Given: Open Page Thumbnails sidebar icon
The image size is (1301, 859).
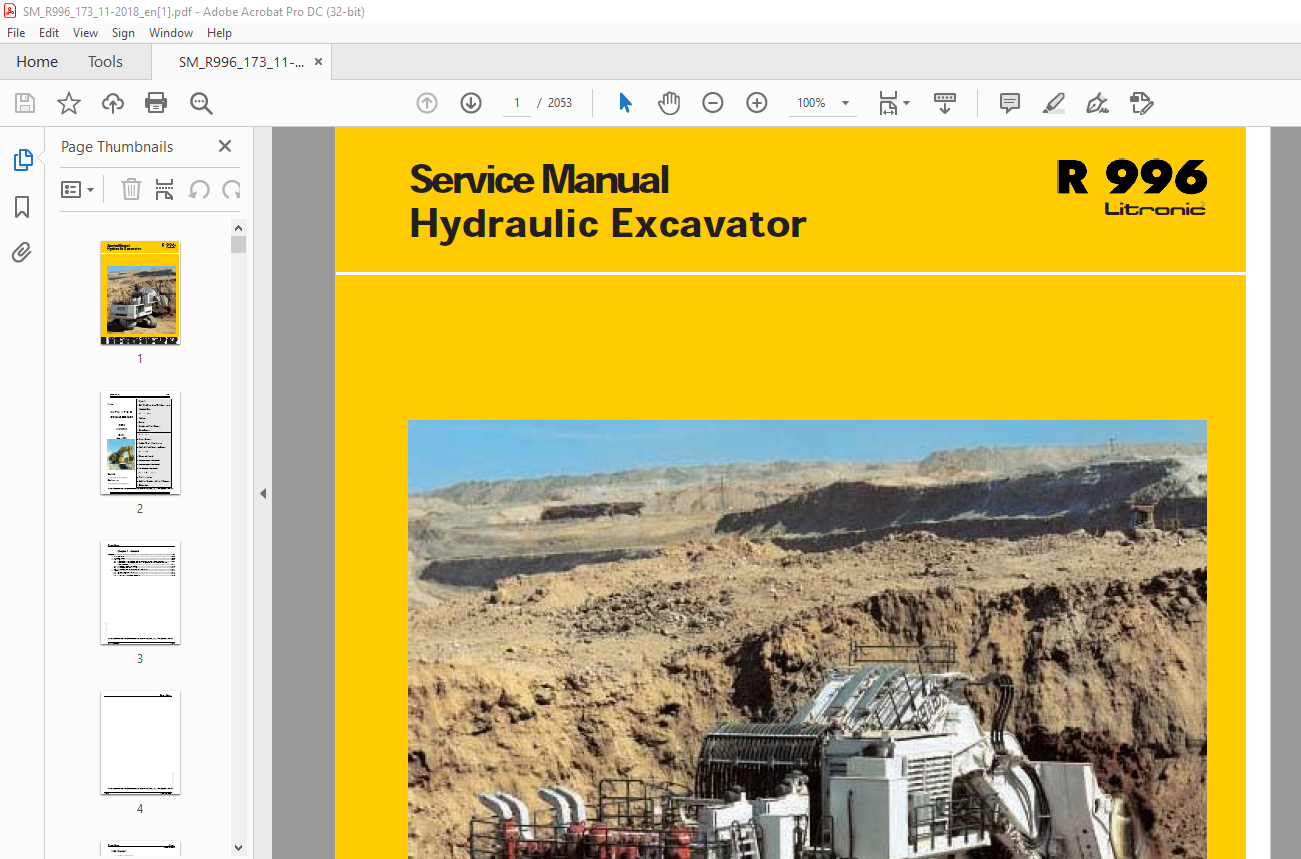Looking at the screenshot, I should point(22,160).
